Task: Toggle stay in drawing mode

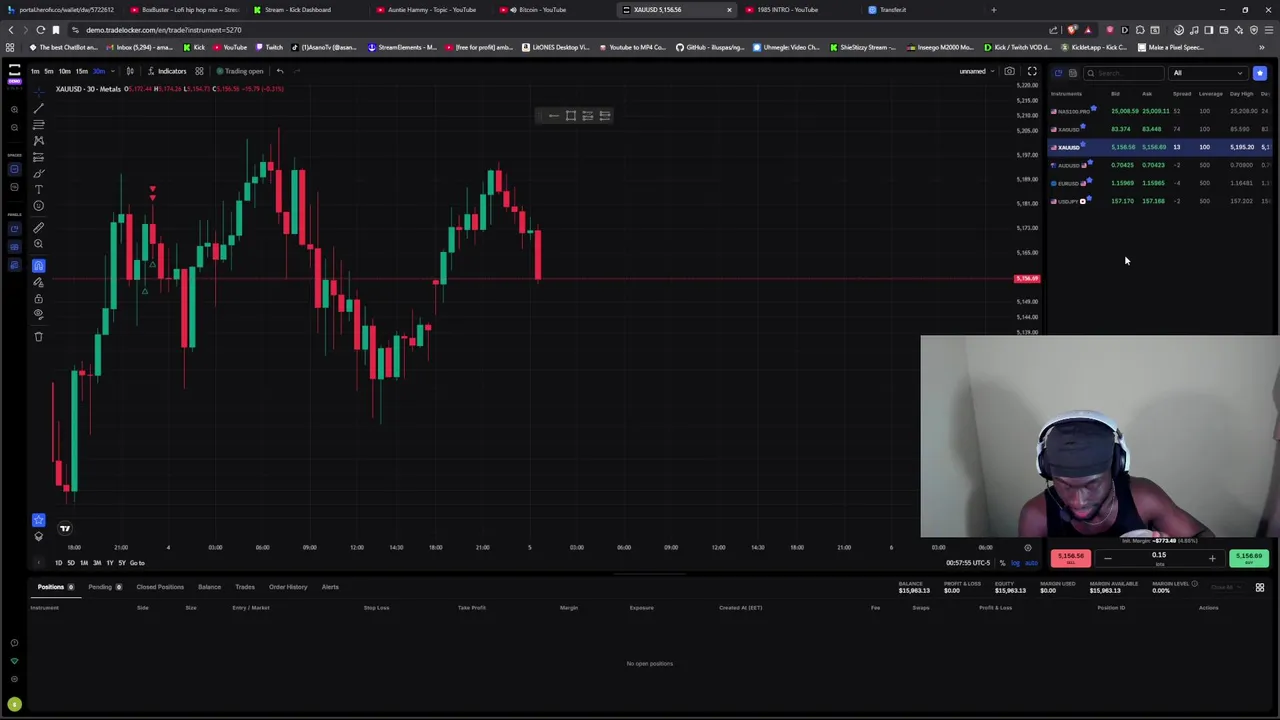Action: [38, 282]
